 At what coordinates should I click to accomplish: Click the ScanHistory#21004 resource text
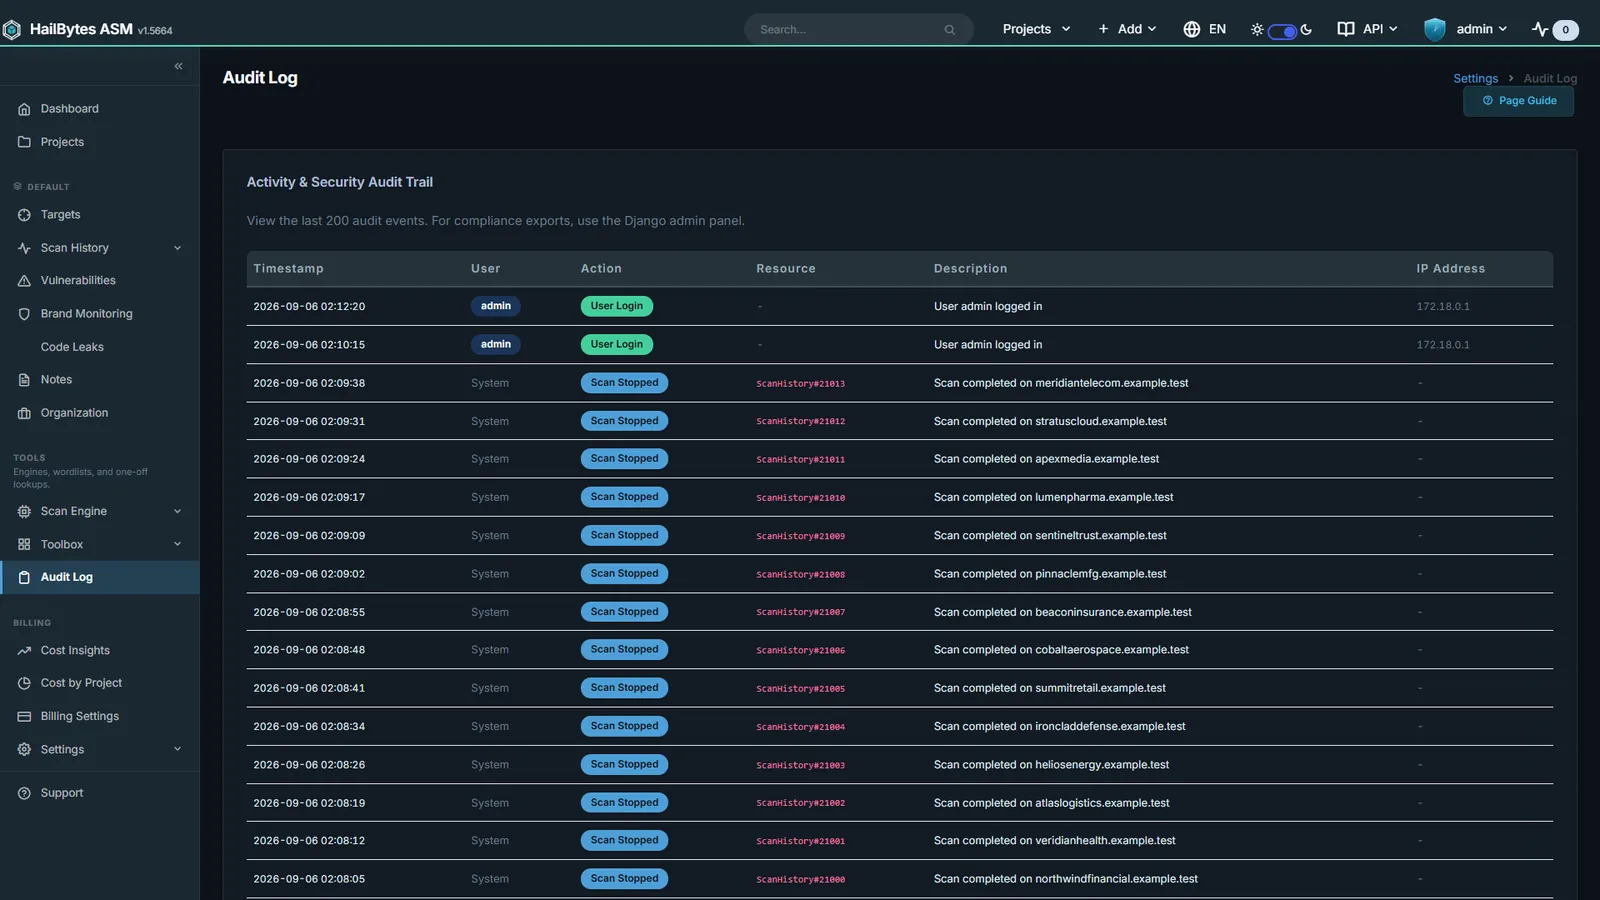coord(800,727)
